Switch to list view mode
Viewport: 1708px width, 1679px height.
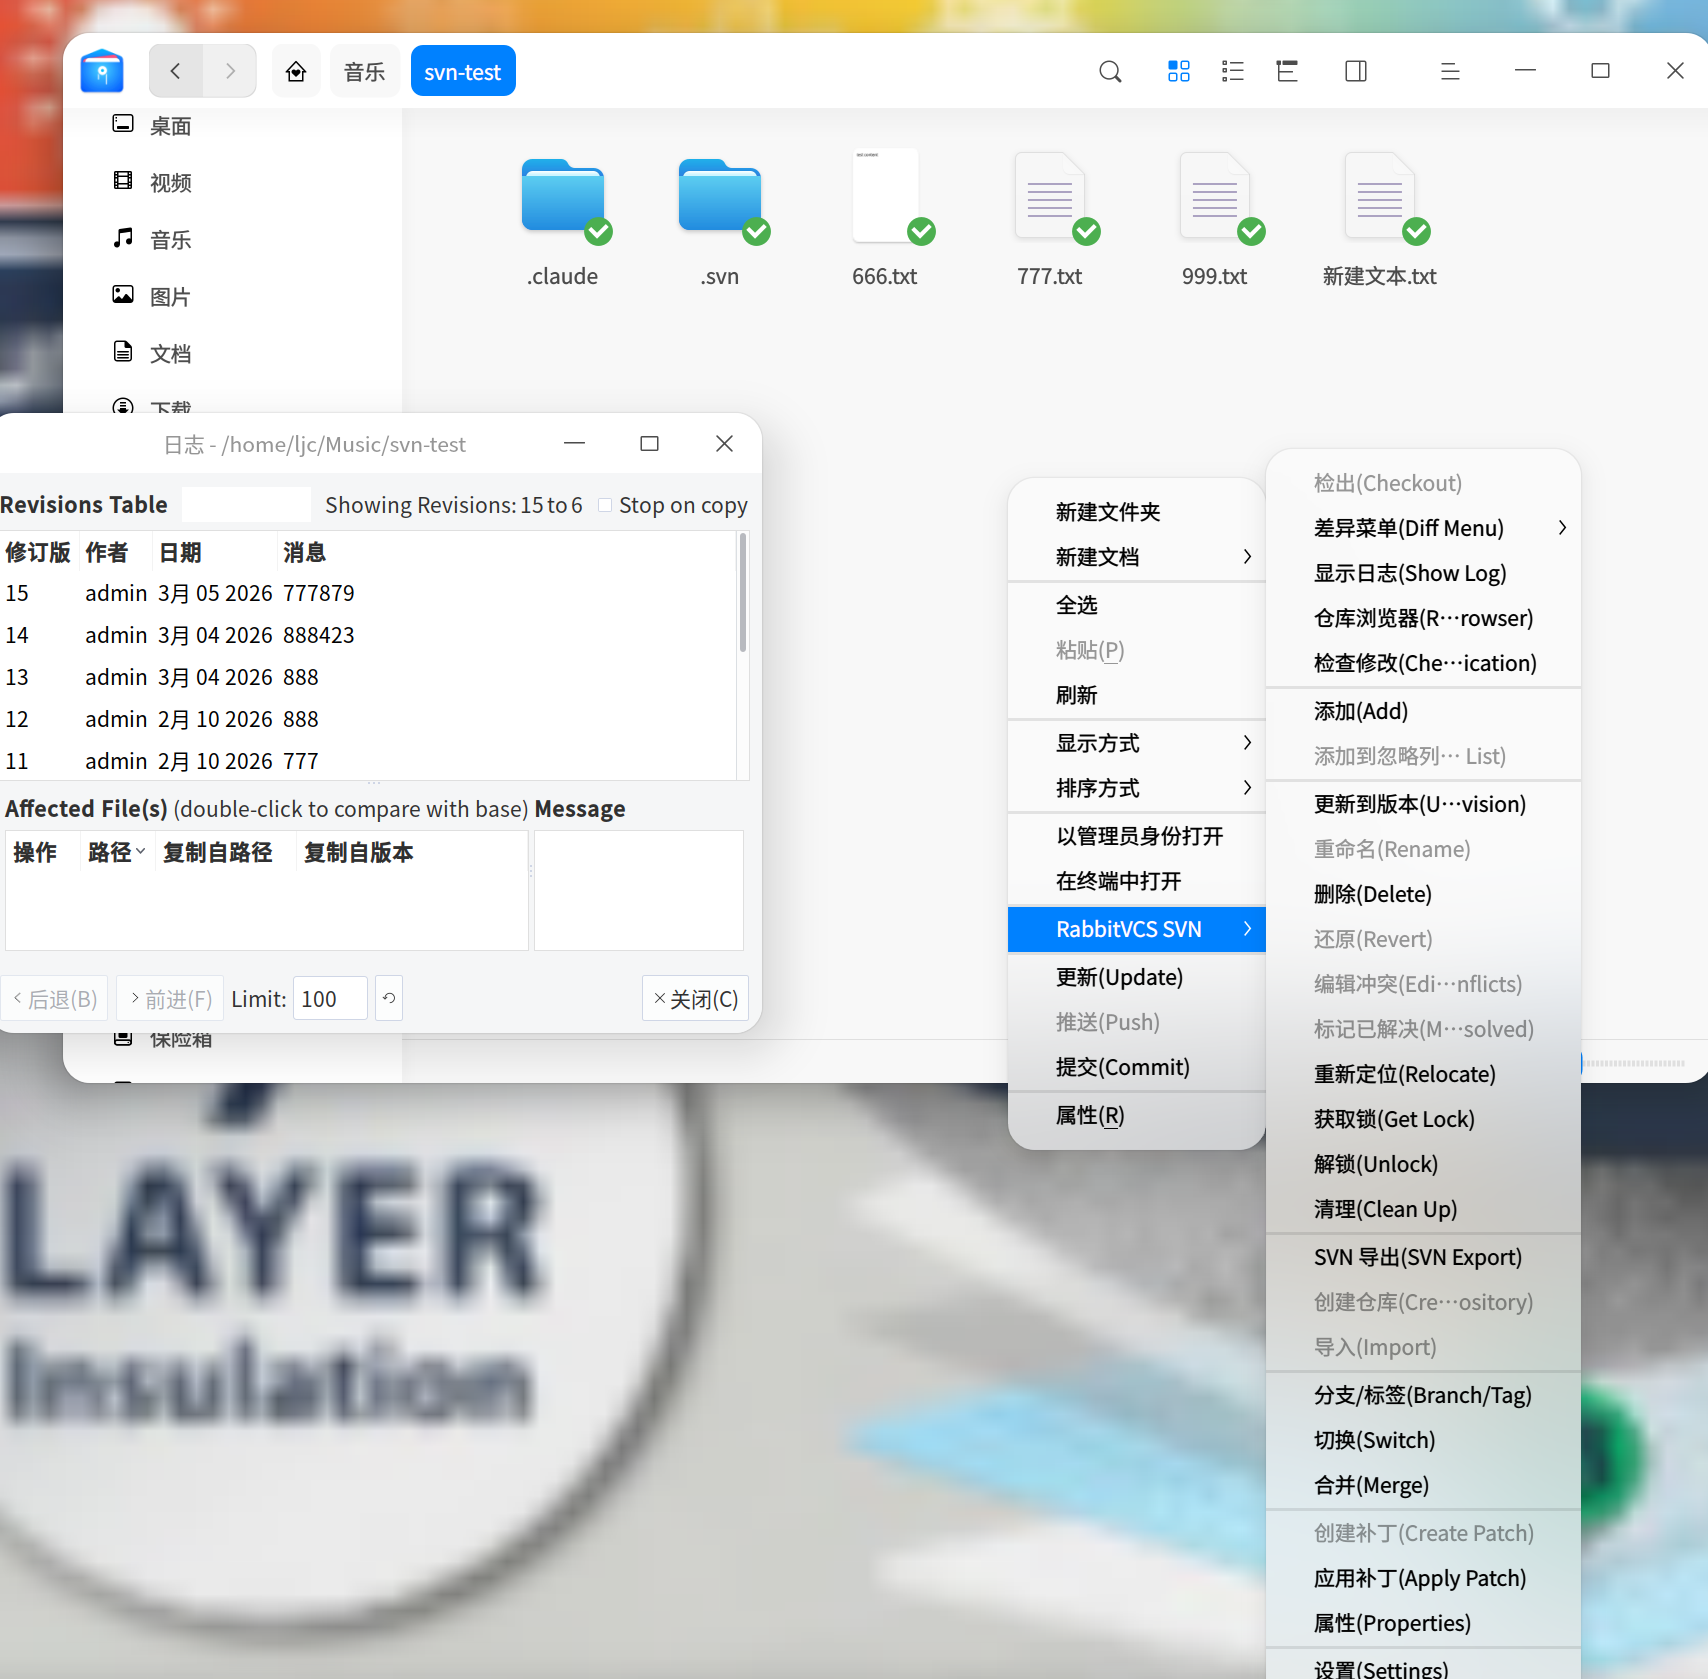(1233, 71)
